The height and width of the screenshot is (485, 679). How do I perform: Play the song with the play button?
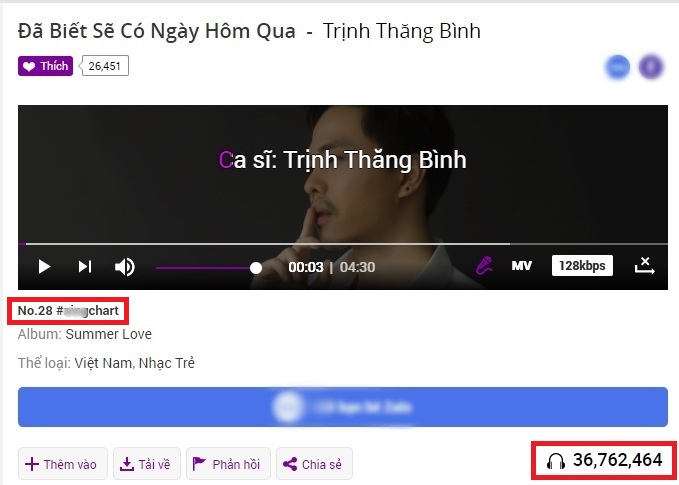(44, 267)
